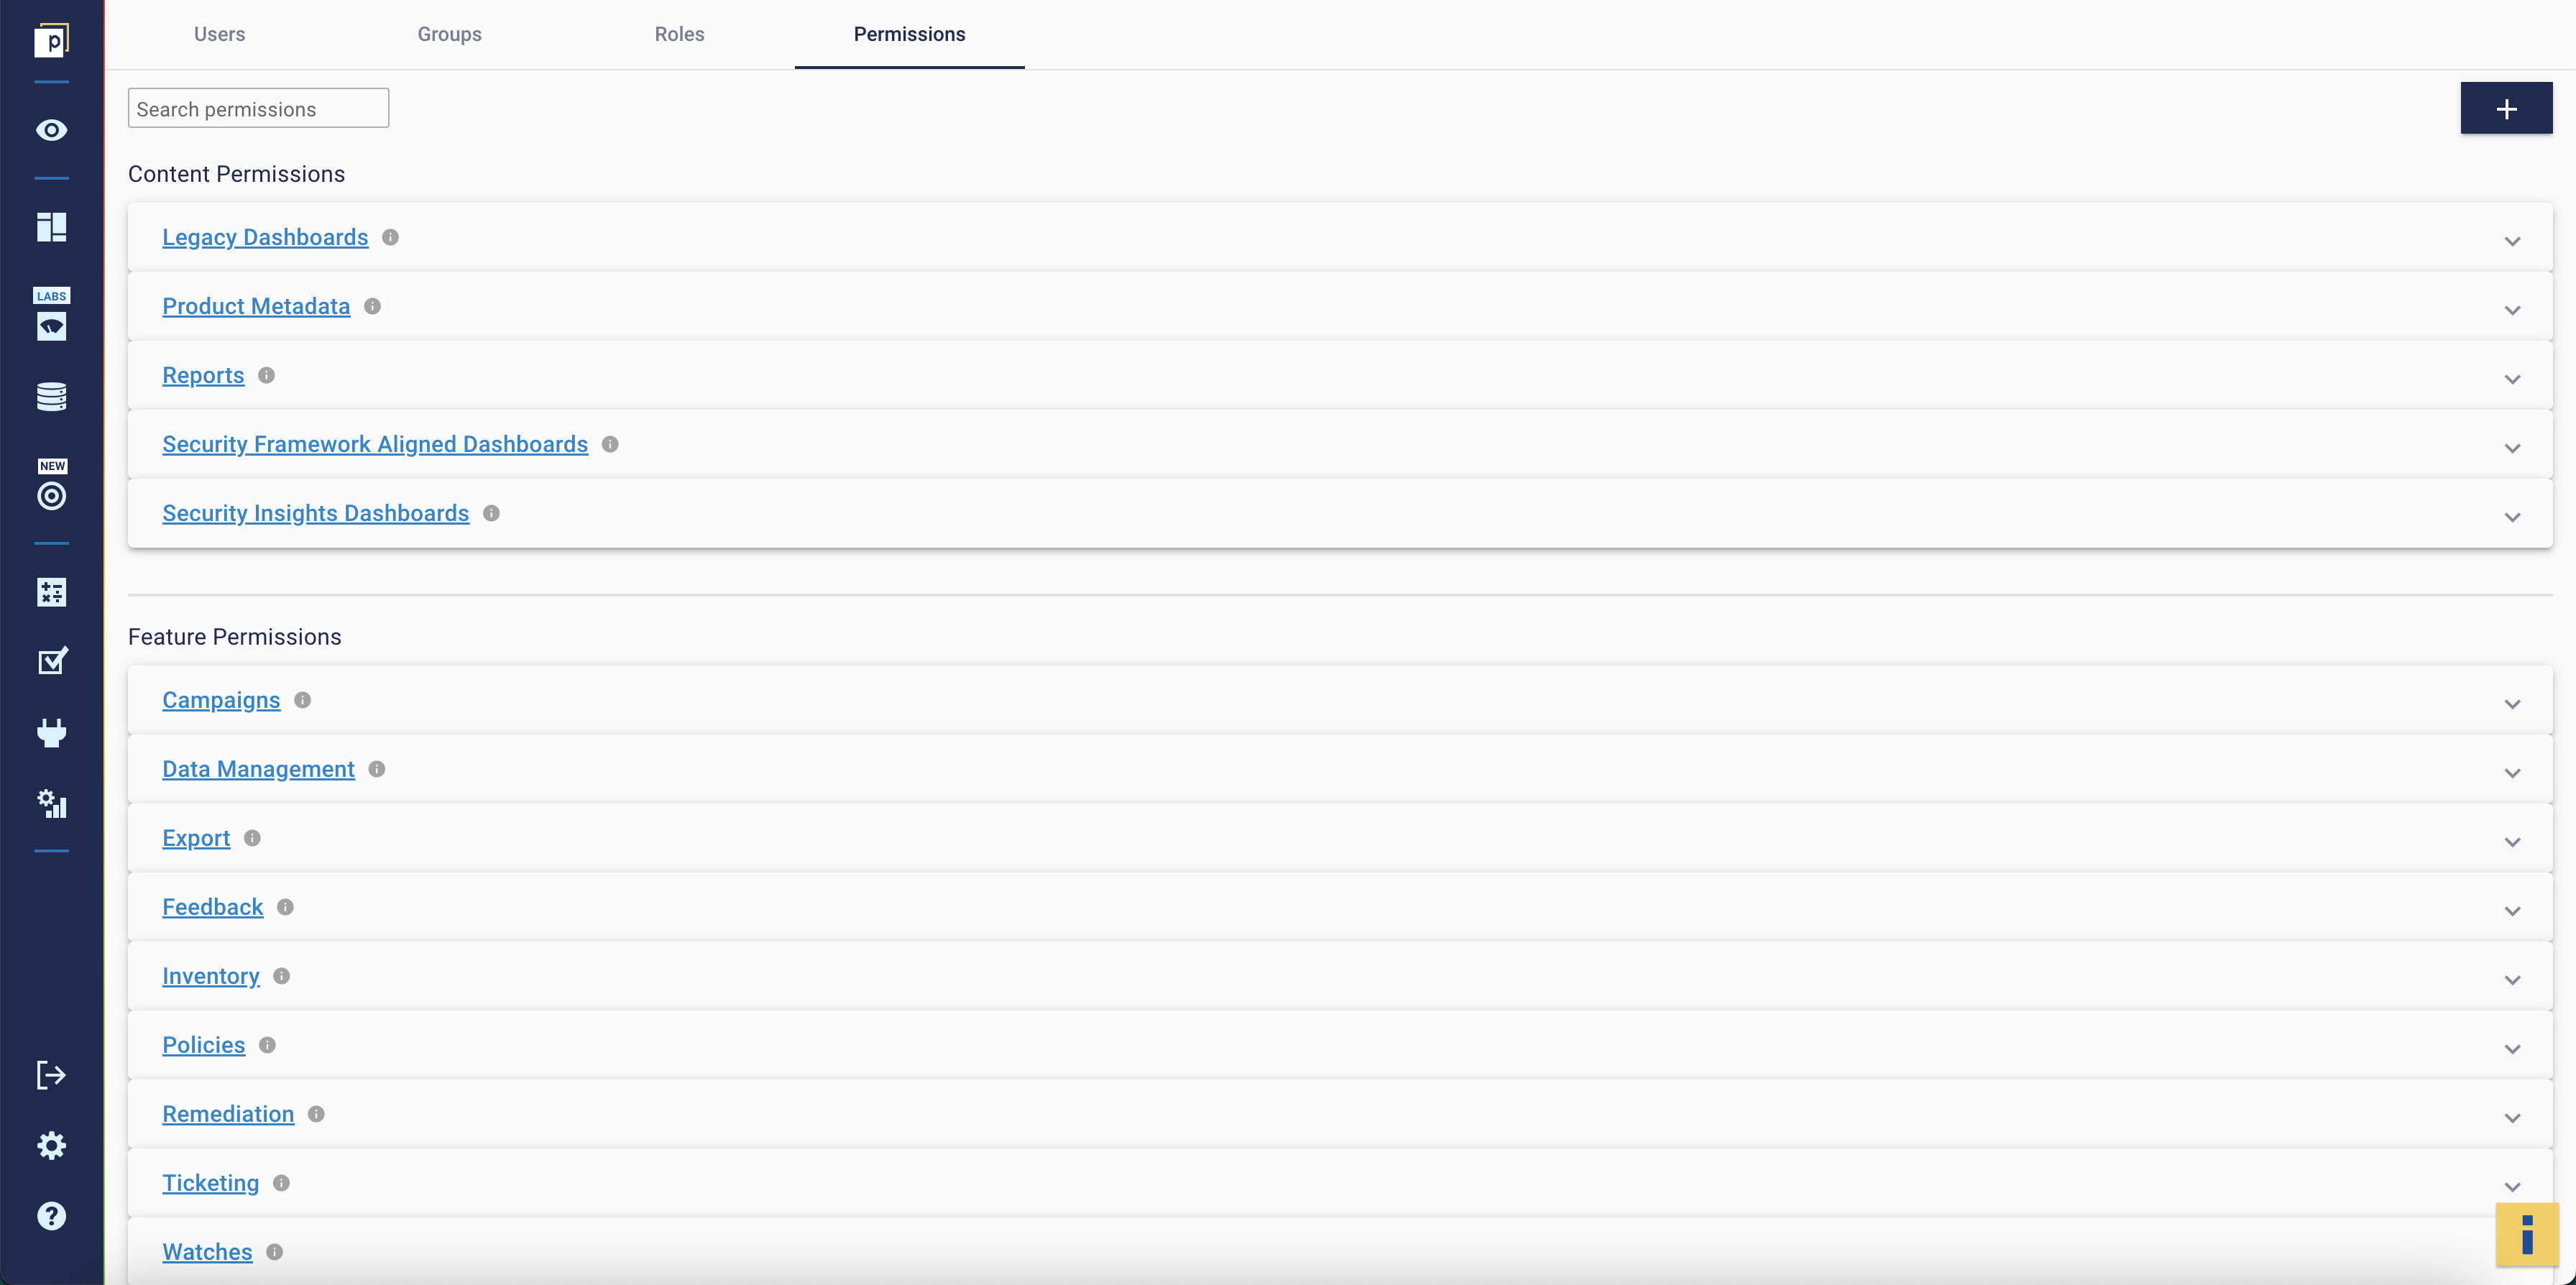
Task: Expand the Remediation row chevron
Action: click(2512, 1118)
